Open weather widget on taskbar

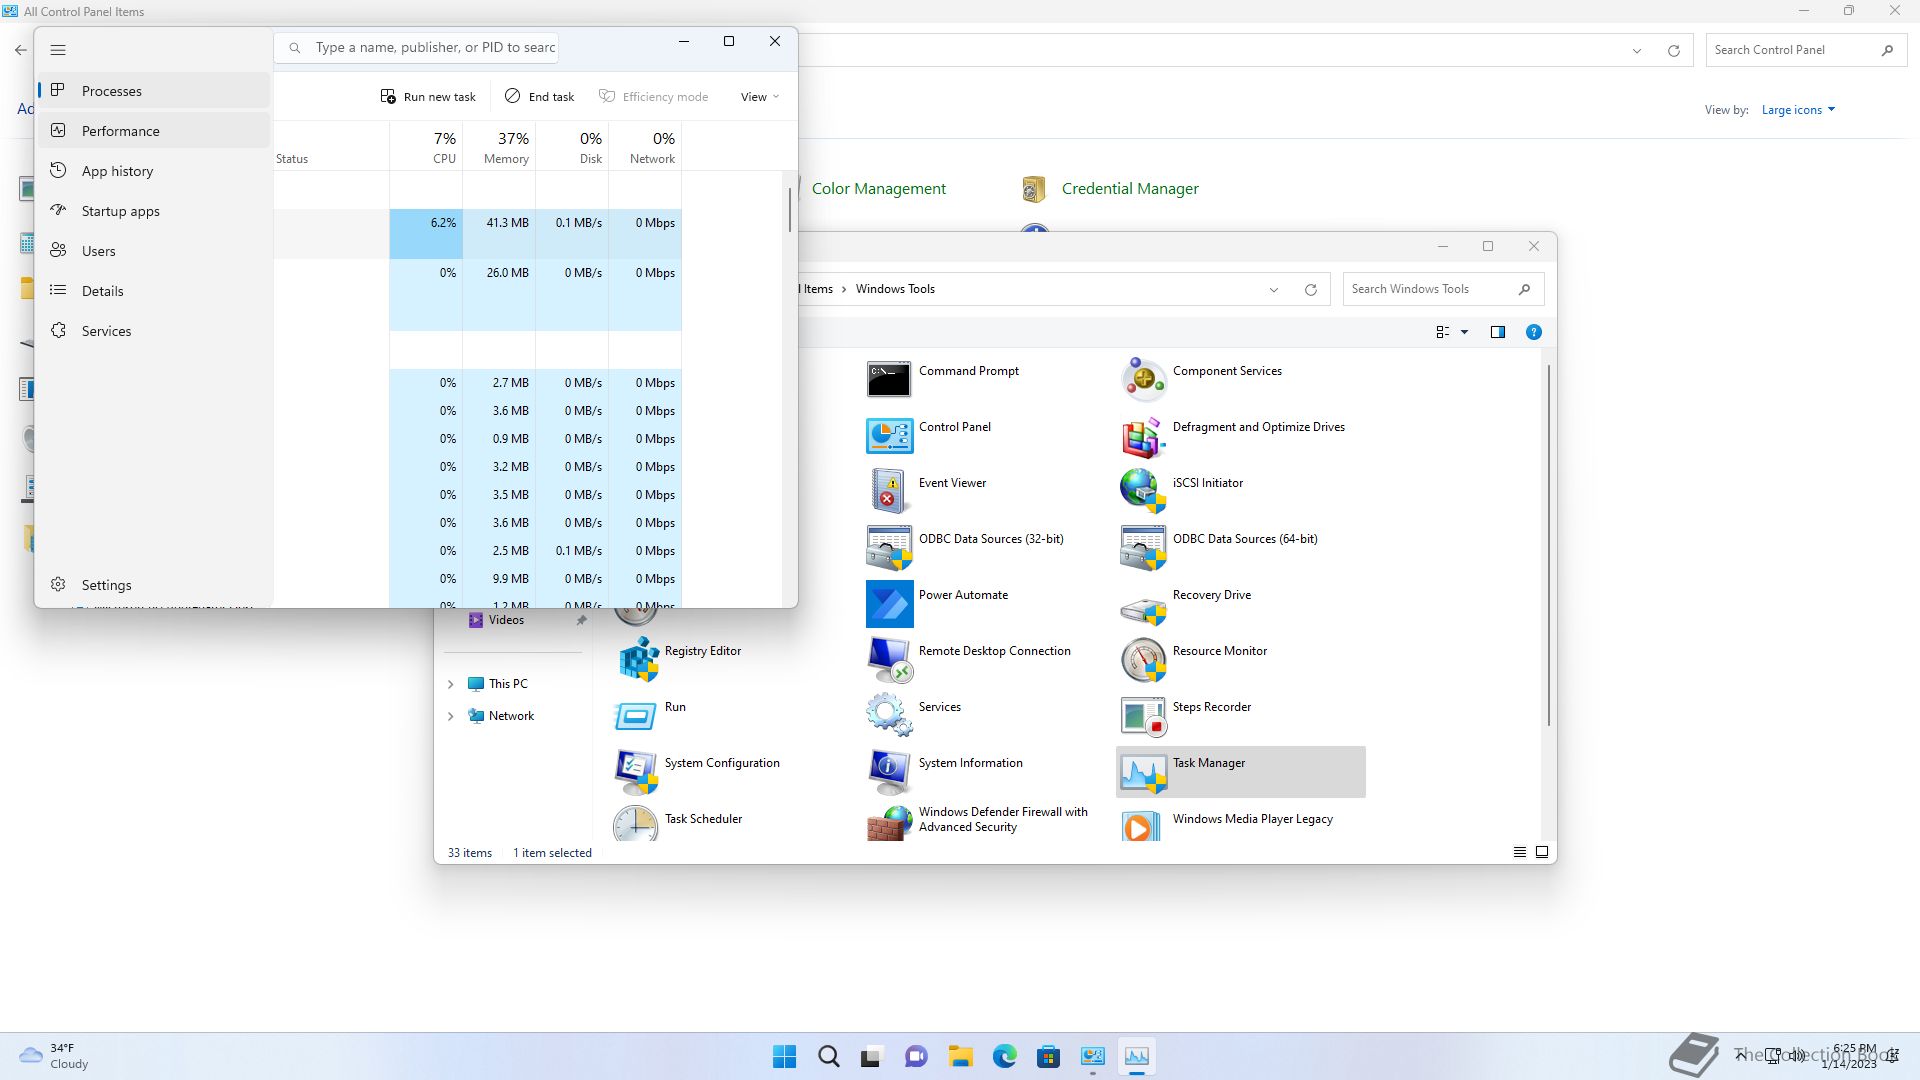[x=55, y=1056]
